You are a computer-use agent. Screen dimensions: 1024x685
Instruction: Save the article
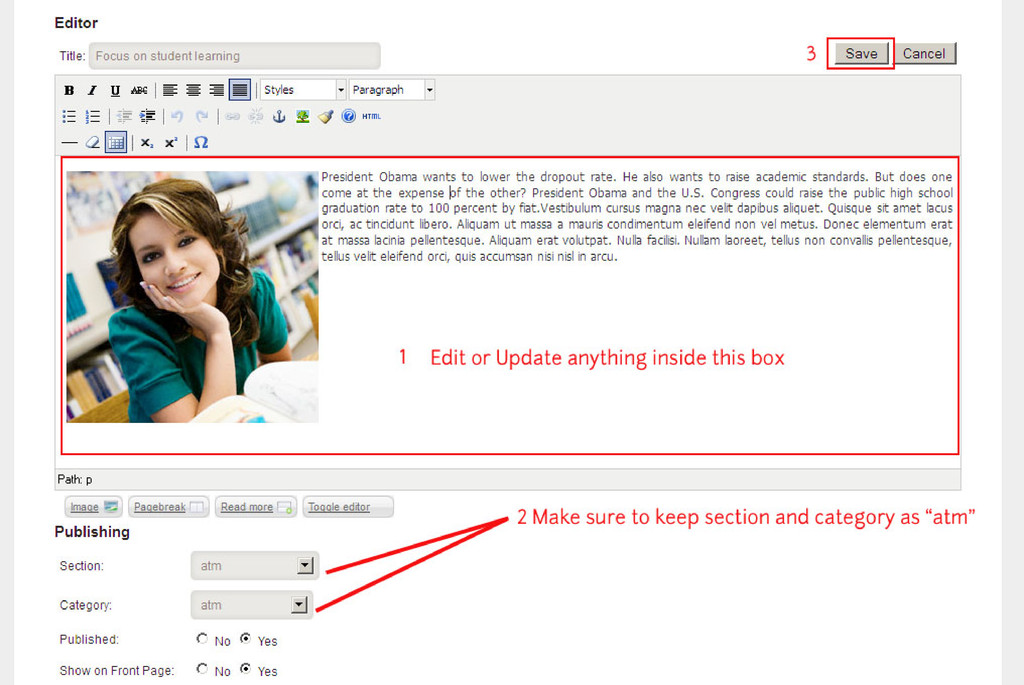click(861, 54)
